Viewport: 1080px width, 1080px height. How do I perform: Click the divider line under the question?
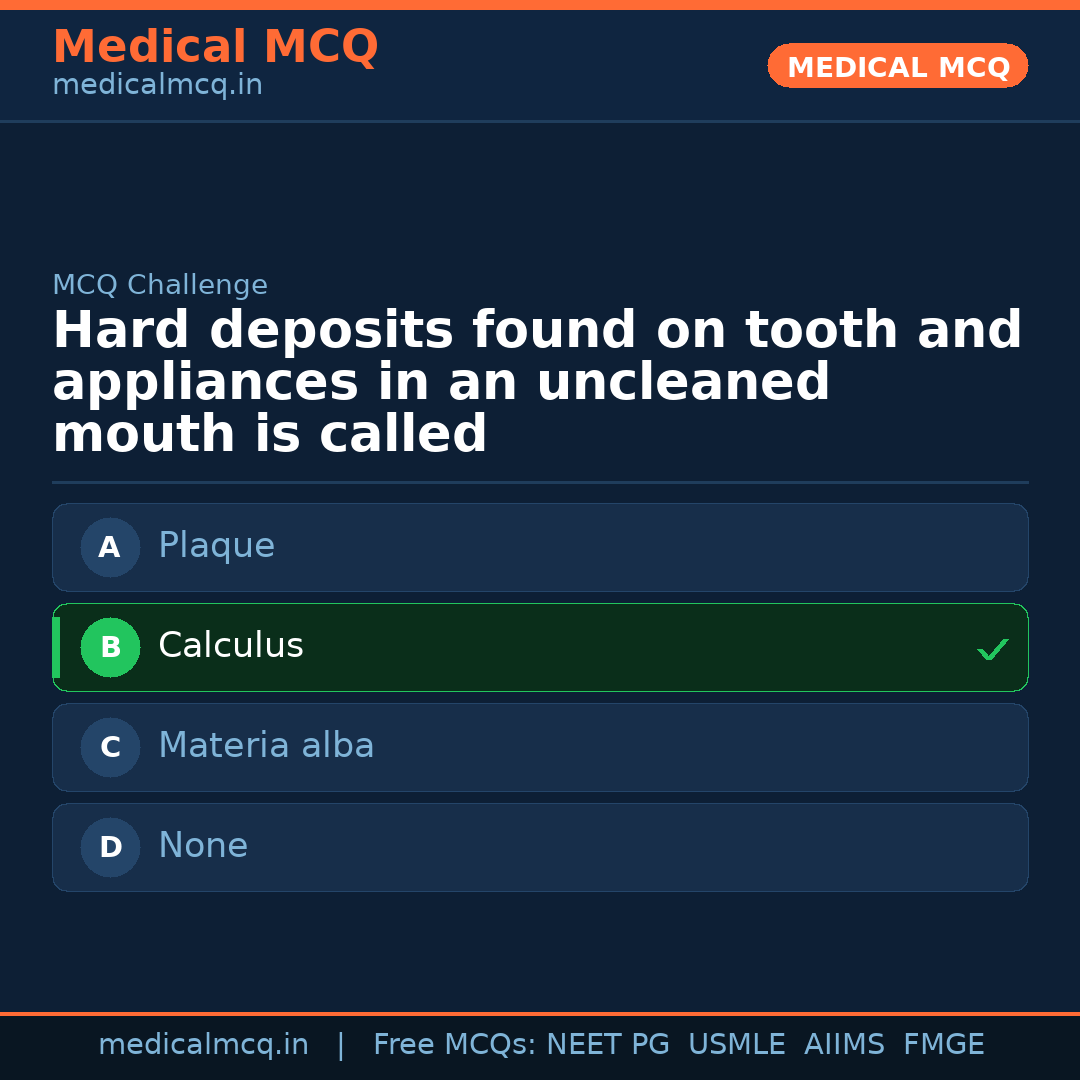tap(540, 483)
